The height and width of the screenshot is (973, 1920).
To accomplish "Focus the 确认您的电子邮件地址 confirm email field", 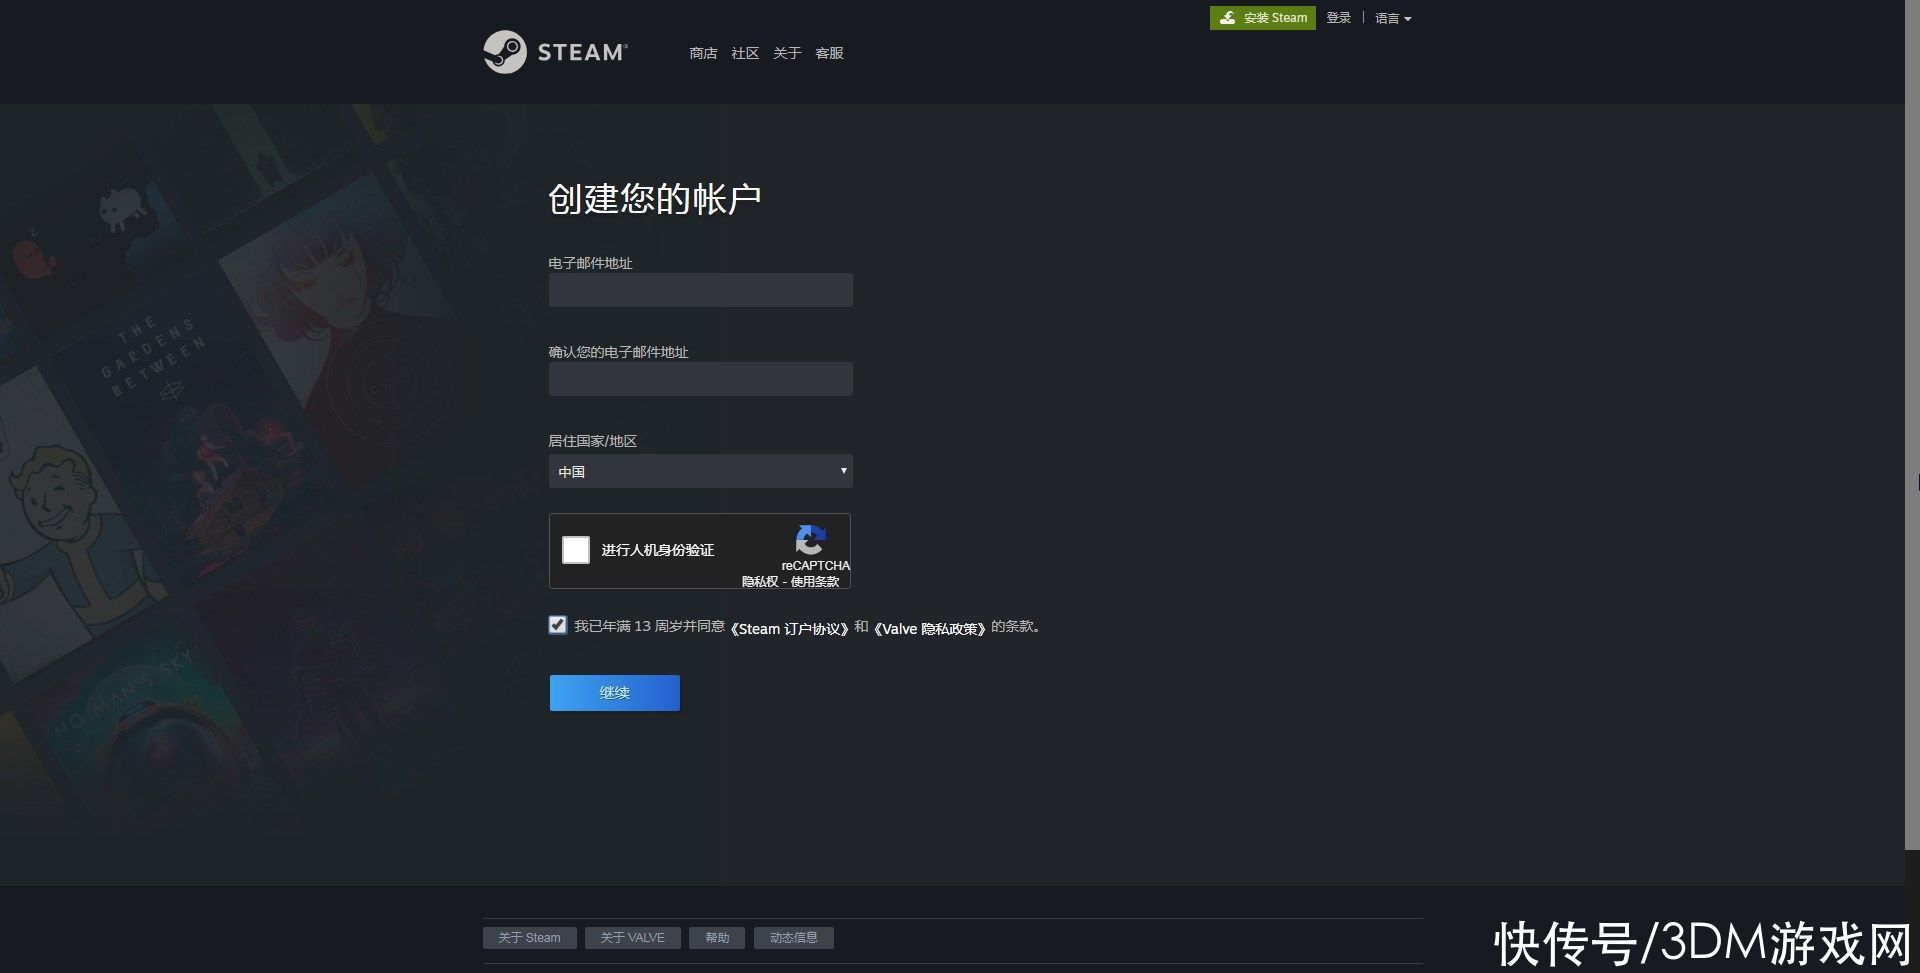I will pos(700,379).
